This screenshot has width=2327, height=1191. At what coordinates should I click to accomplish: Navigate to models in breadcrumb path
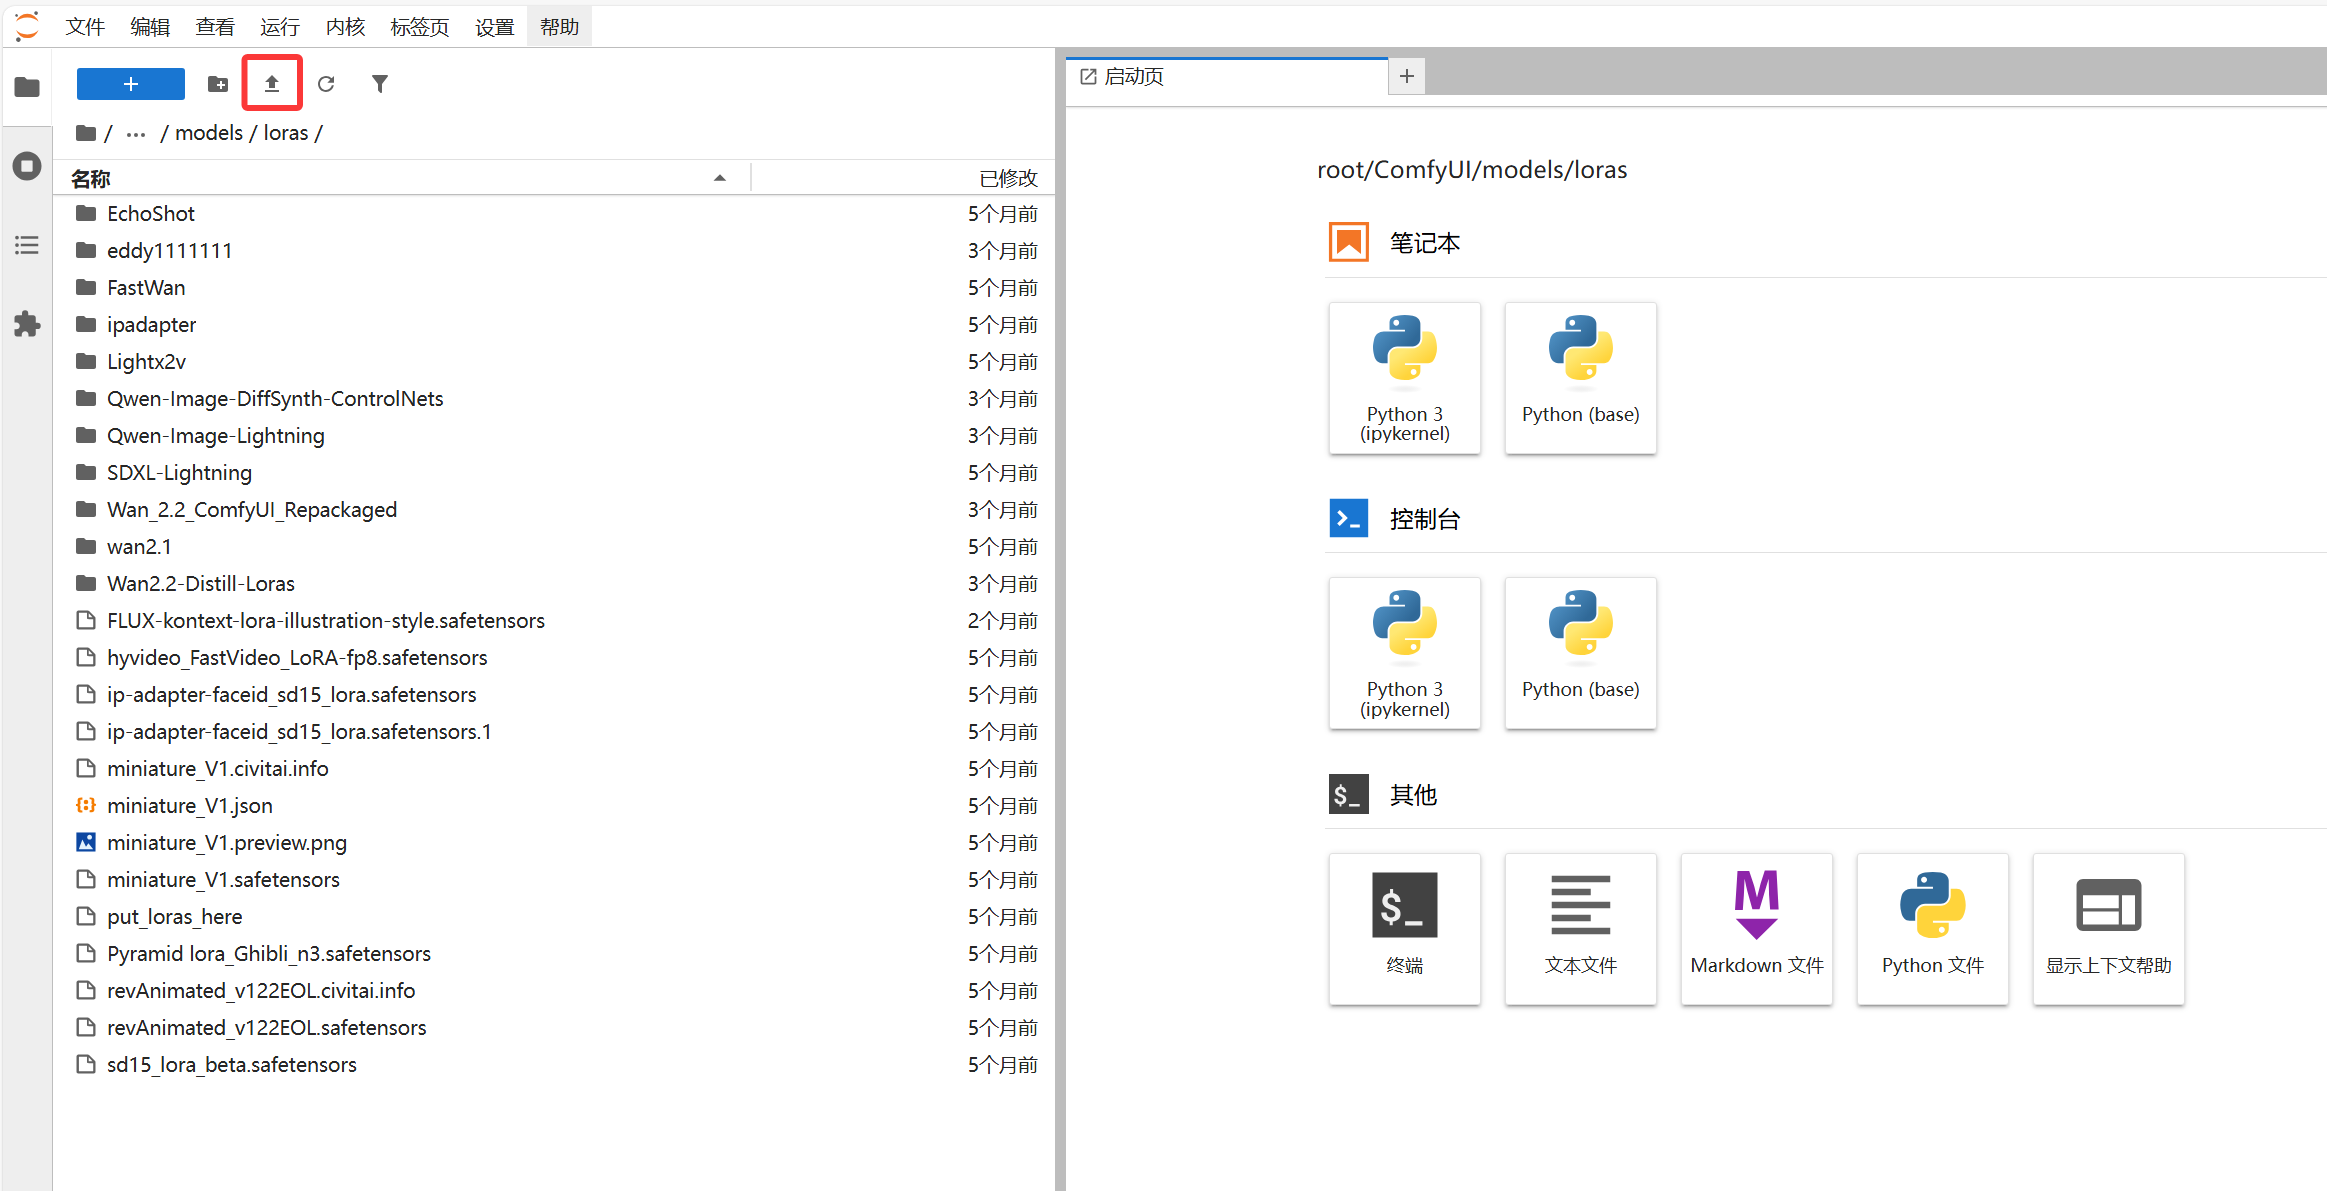point(209,133)
